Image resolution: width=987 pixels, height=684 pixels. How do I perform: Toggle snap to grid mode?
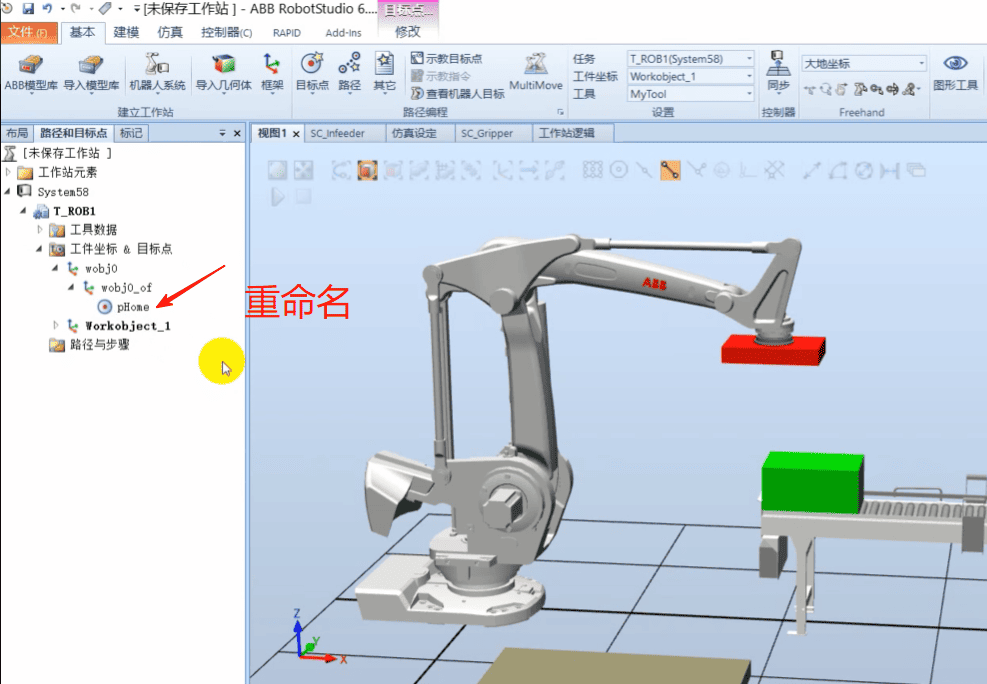coord(774,170)
